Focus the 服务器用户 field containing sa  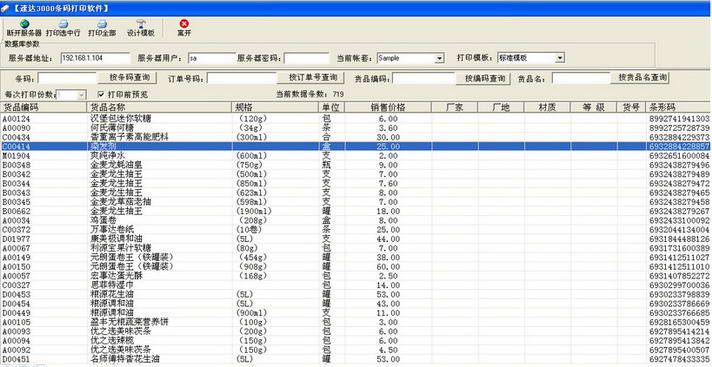pos(212,58)
